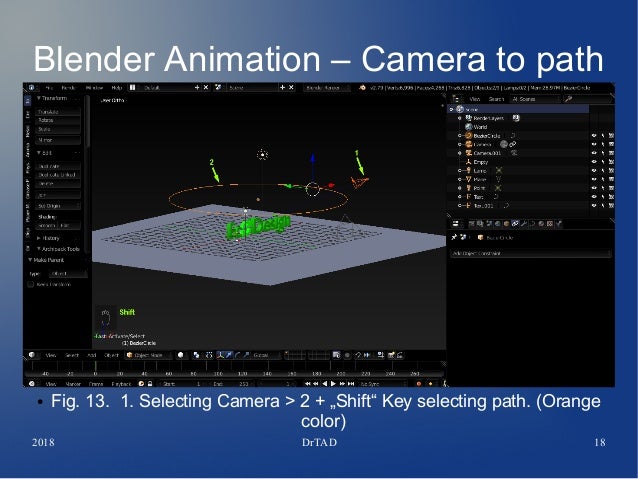Open the Constraints tab in properties editor
638x479 pixels.
click(515, 223)
